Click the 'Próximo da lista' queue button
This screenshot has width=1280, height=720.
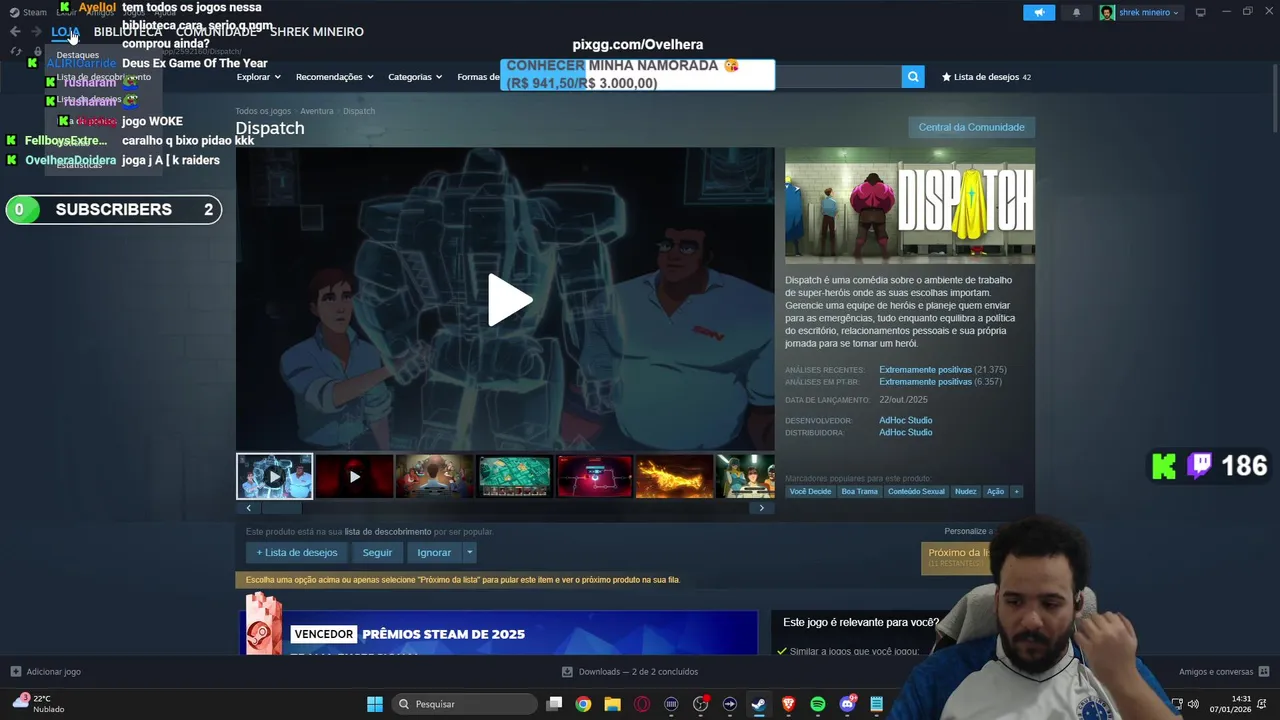[956, 557]
